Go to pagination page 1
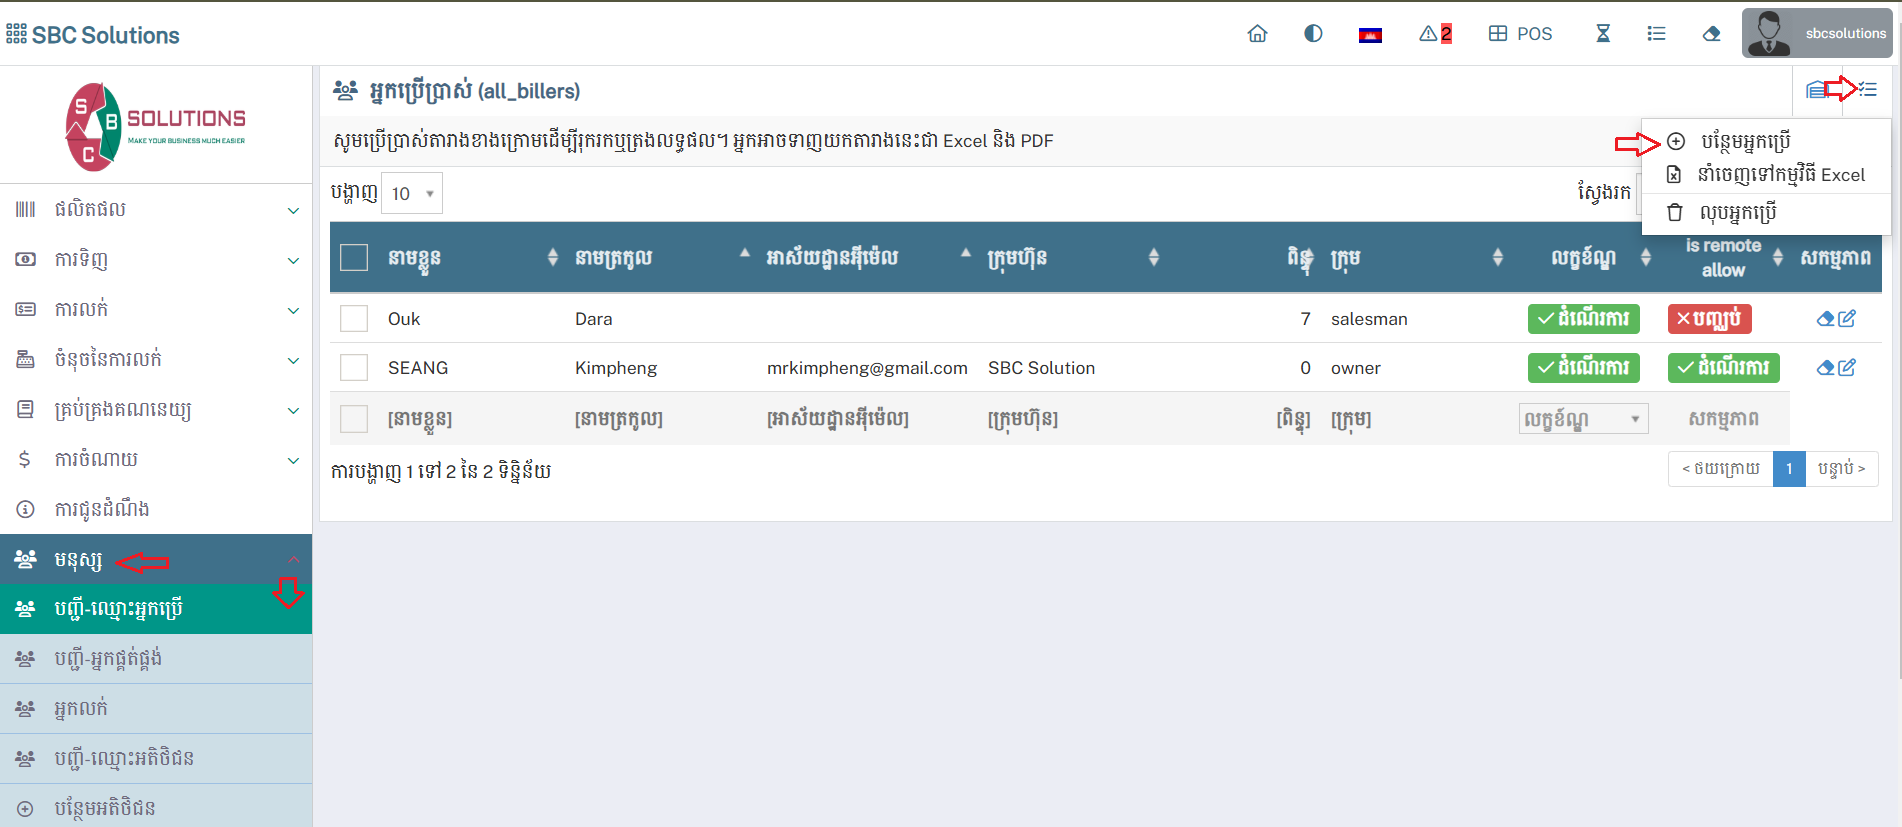 pyautogui.click(x=1788, y=469)
